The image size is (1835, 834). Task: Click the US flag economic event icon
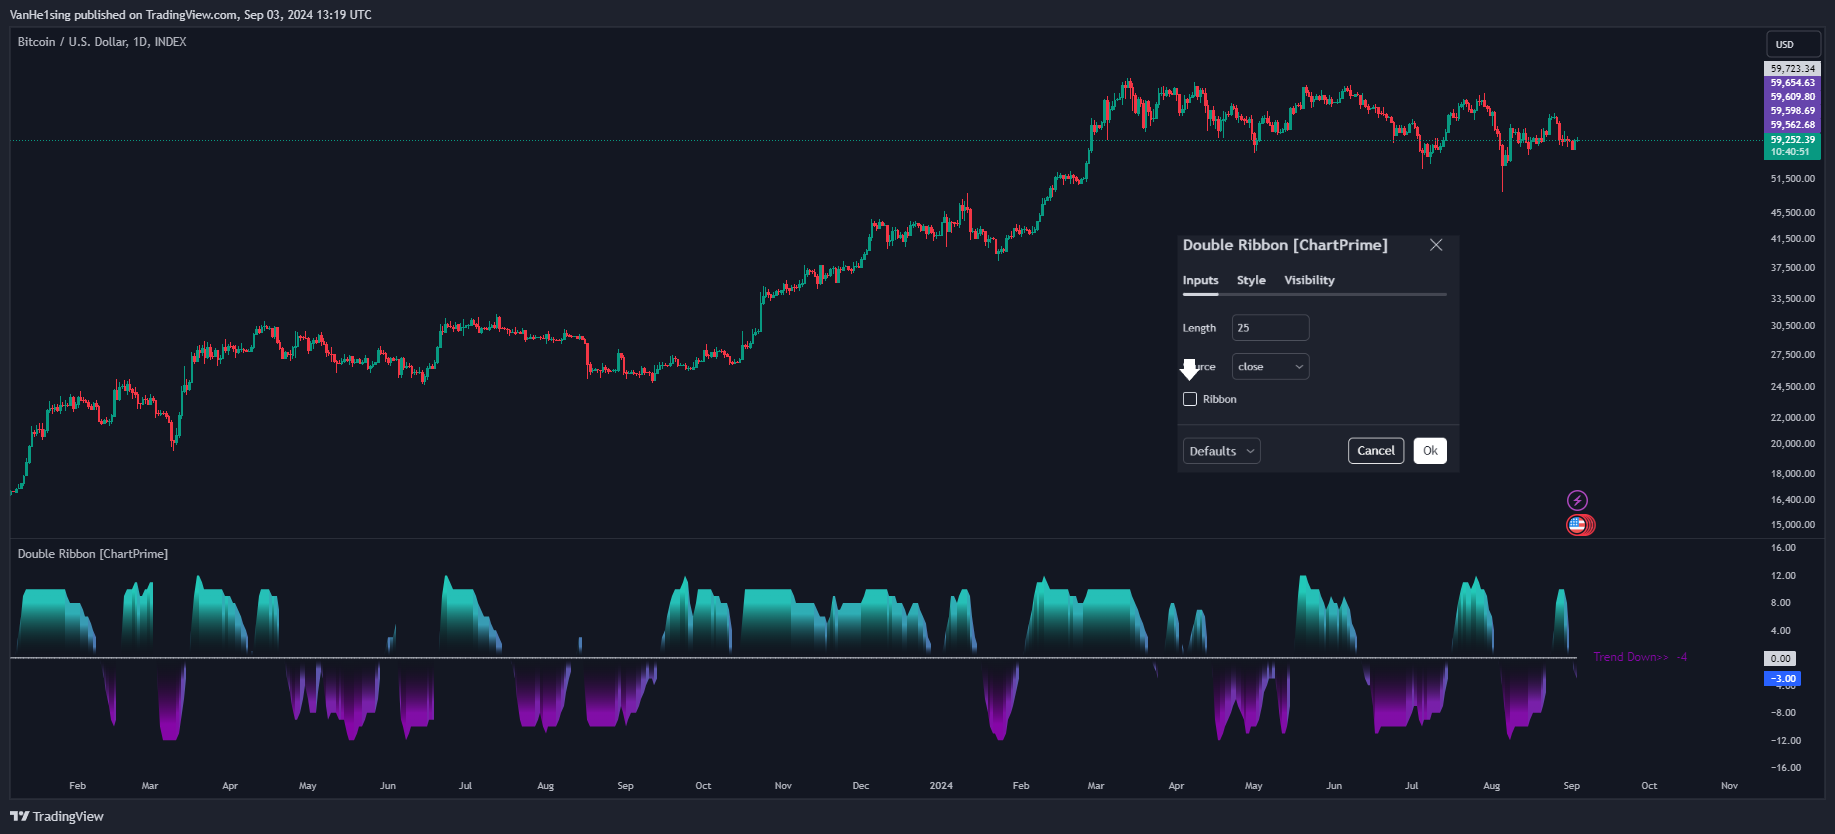click(x=1577, y=524)
